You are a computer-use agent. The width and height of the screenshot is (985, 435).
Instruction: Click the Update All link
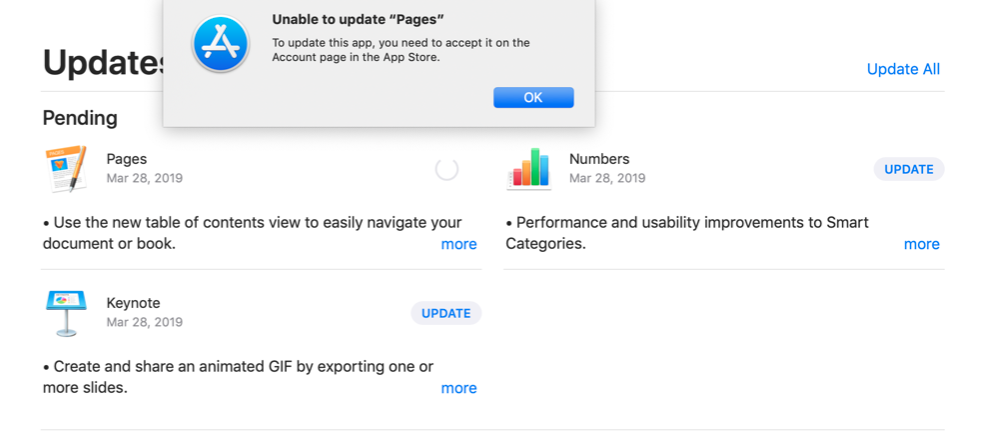[x=903, y=69]
